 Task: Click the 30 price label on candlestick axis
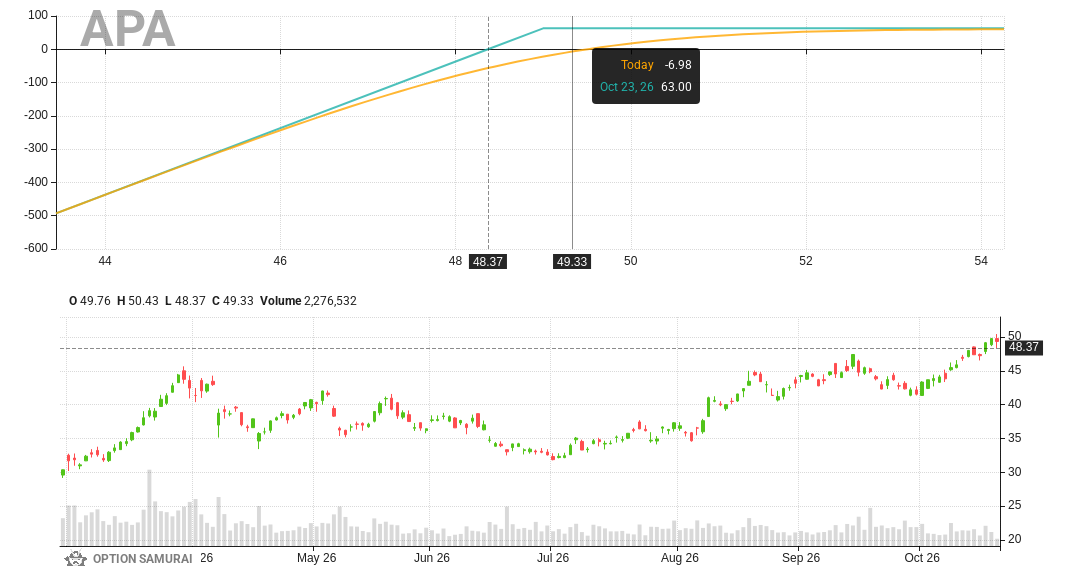point(1015,472)
